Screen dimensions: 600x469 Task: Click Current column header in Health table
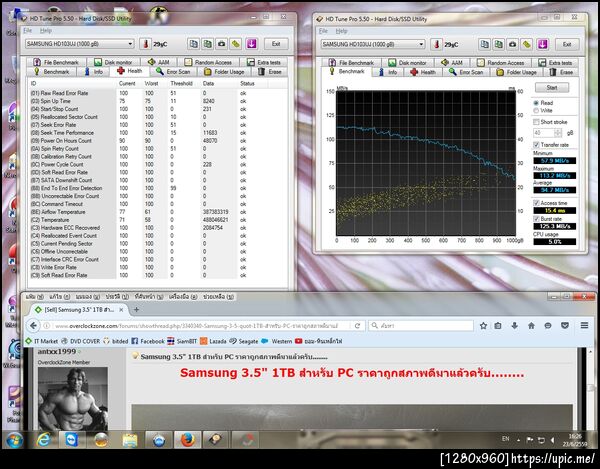127,83
